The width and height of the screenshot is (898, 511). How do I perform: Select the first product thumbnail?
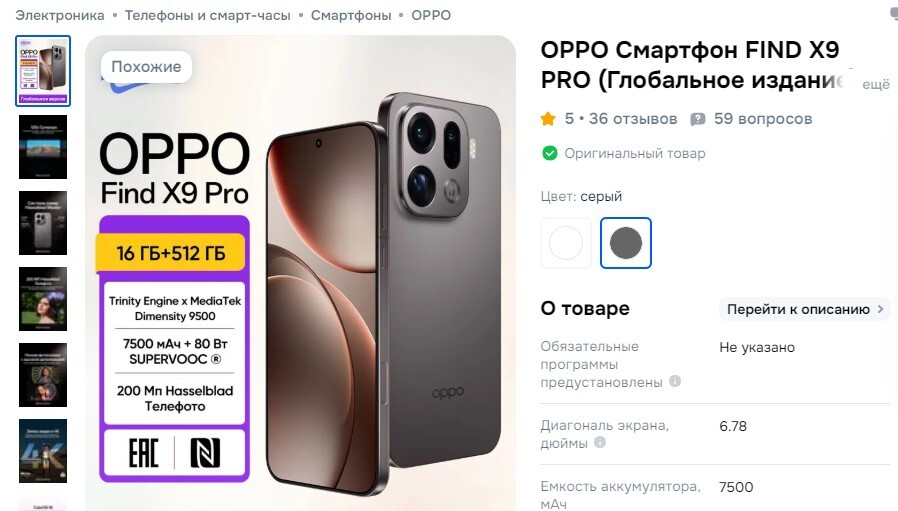tap(43, 71)
